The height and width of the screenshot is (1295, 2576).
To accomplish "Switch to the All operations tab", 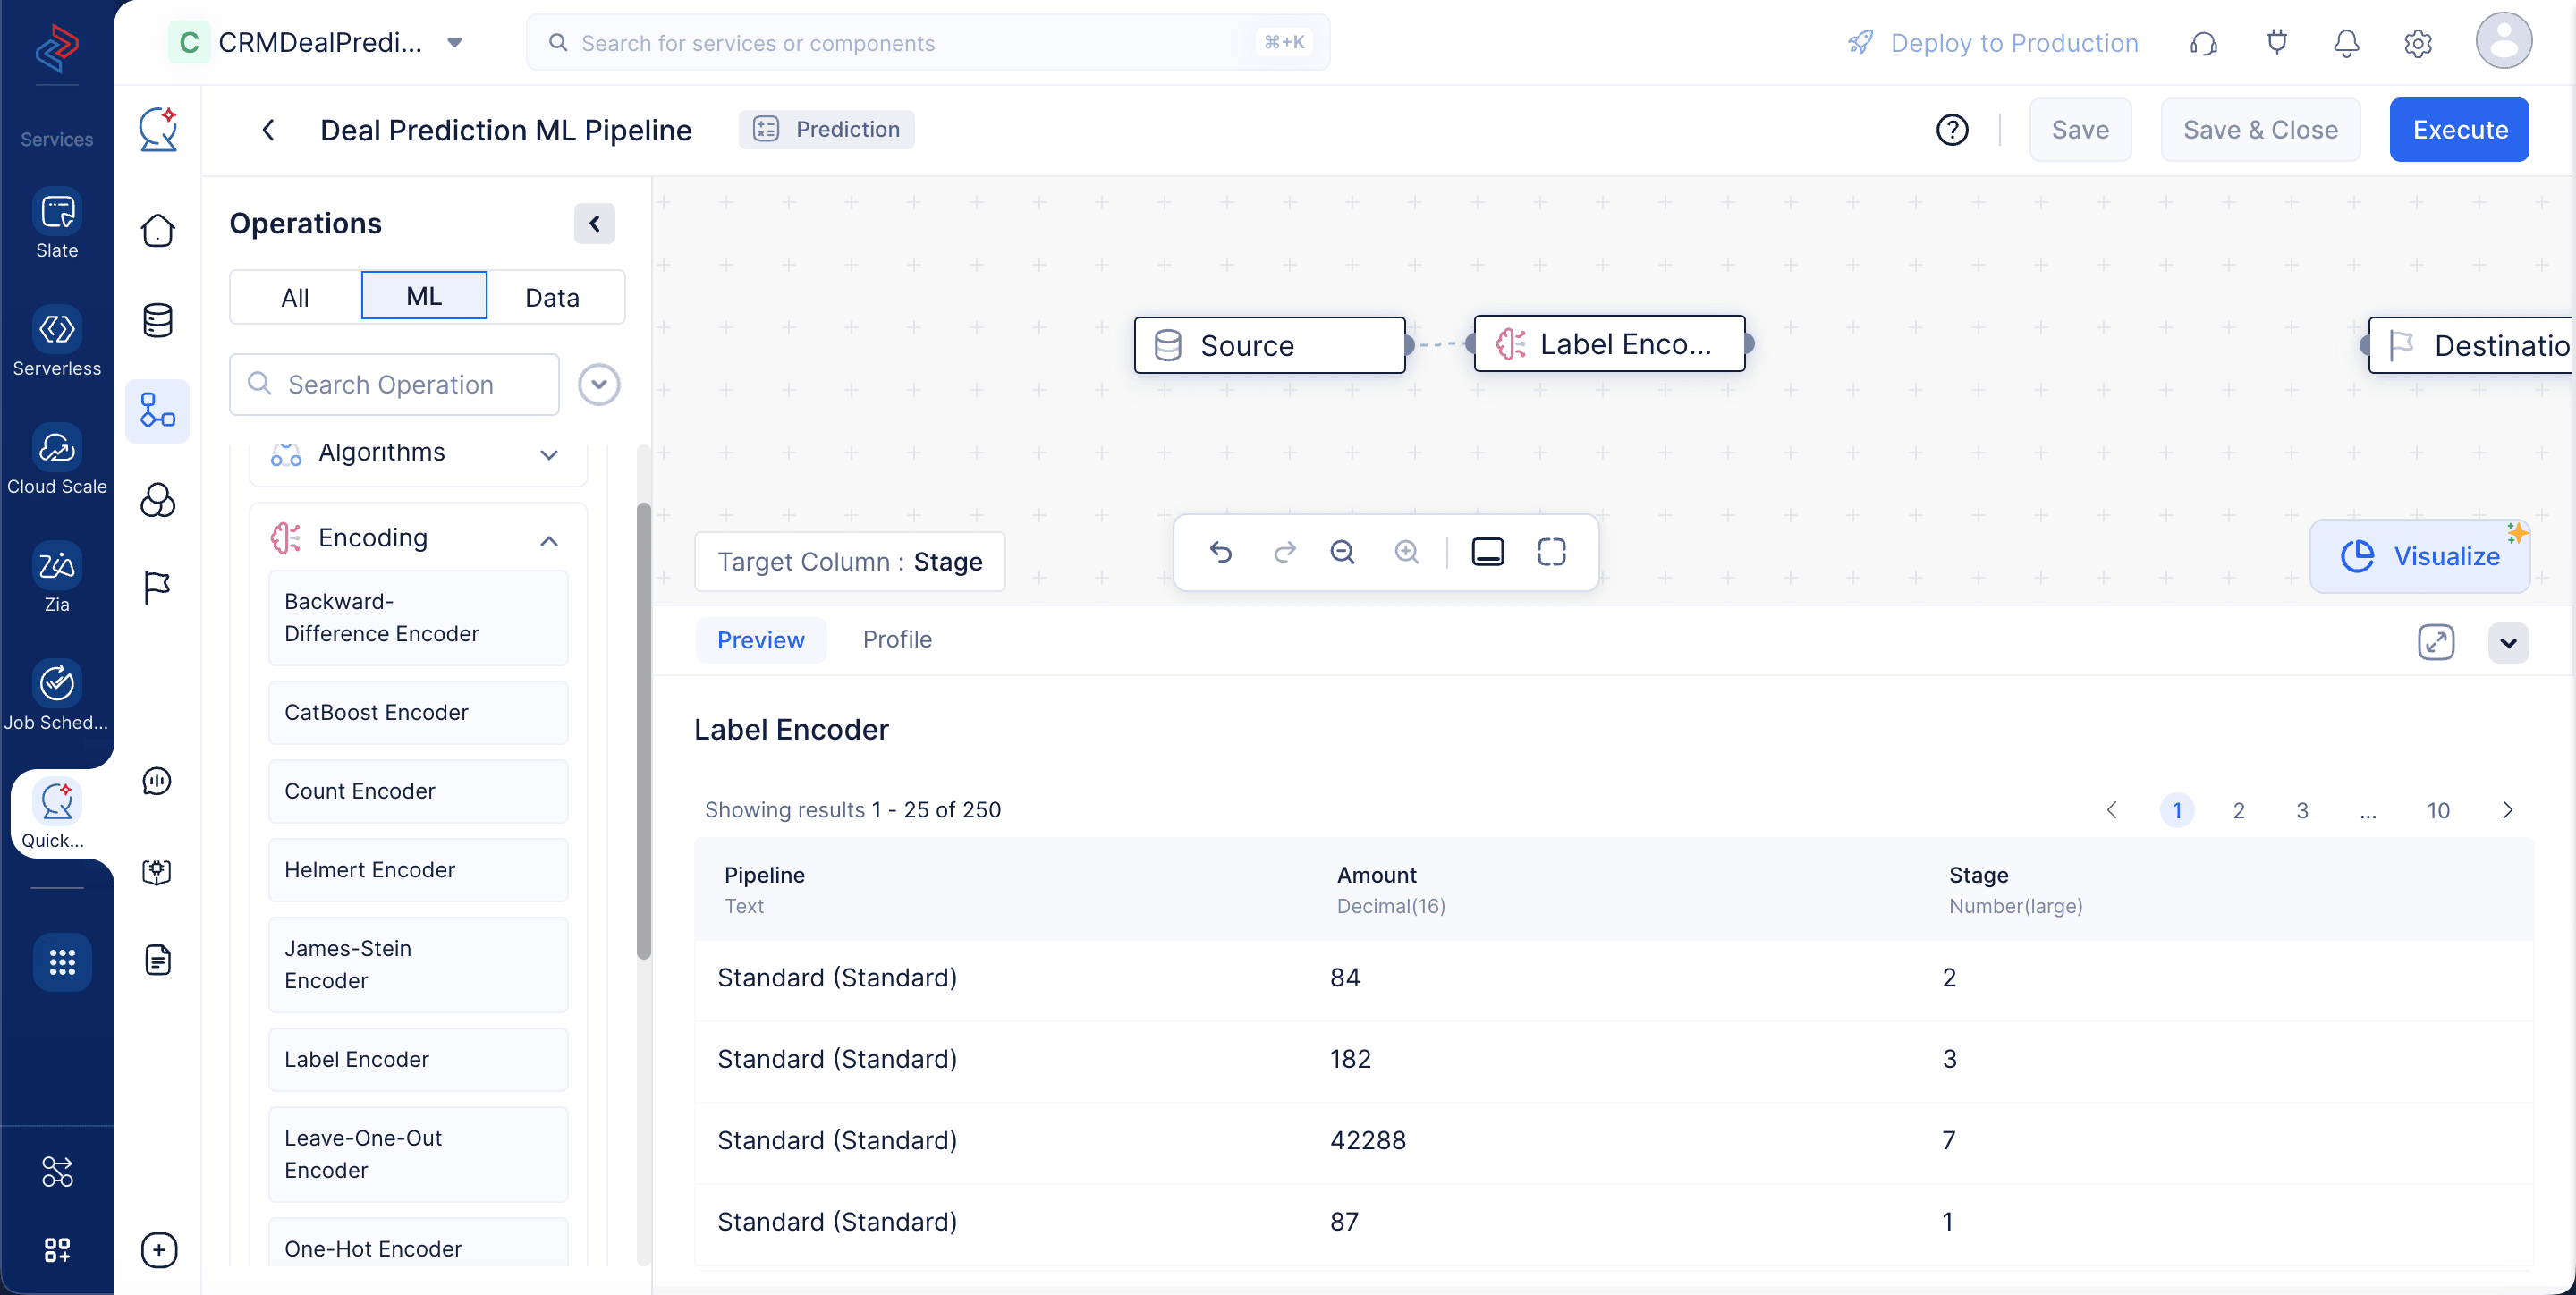I will point(295,297).
